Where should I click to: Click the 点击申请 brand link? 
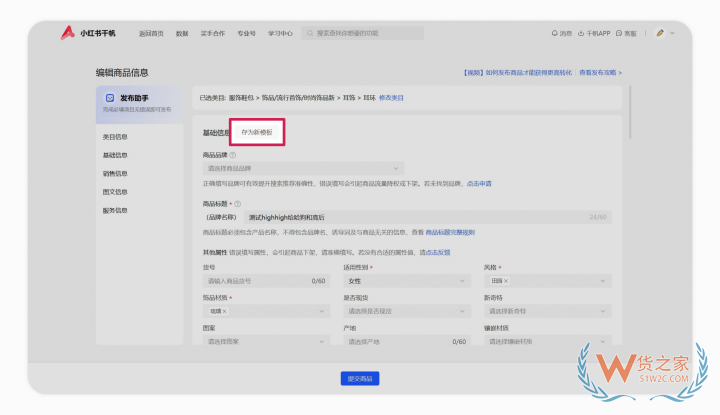(x=479, y=184)
